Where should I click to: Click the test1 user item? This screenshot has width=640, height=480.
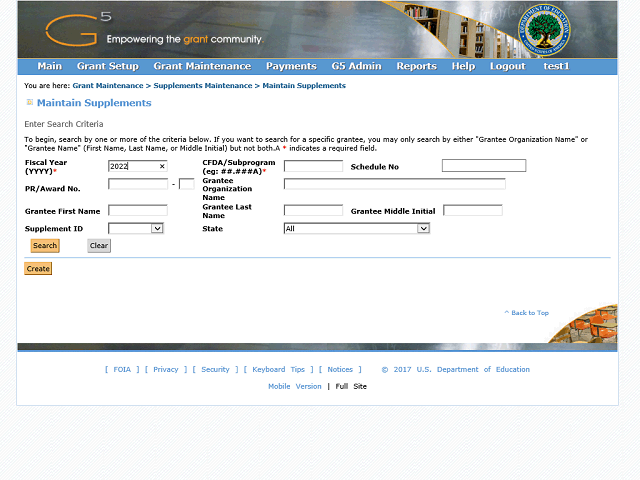point(556,66)
